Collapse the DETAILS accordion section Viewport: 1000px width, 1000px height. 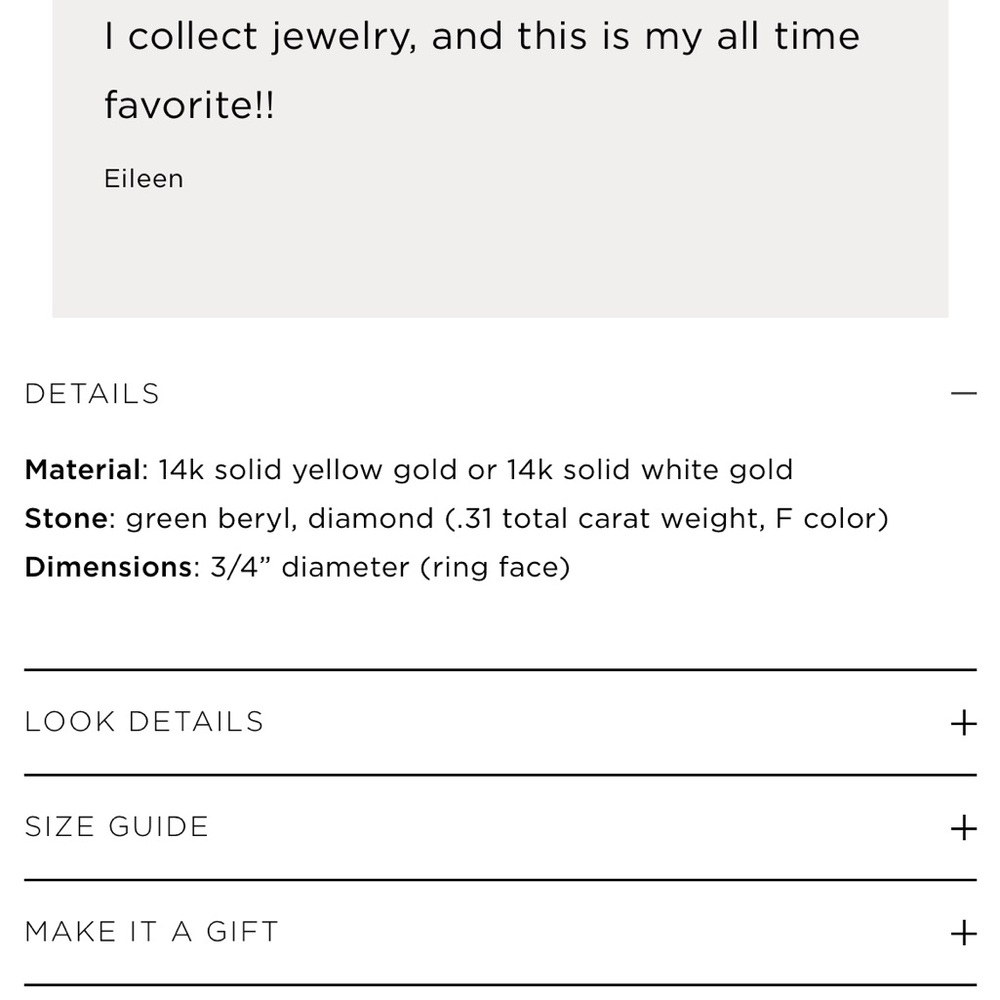[963, 390]
